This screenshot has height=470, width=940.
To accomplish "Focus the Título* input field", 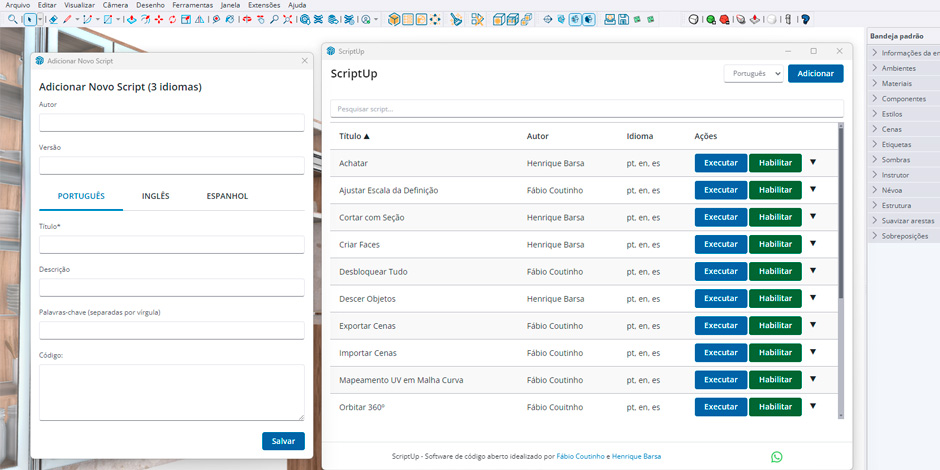I will tap(171, 245).
